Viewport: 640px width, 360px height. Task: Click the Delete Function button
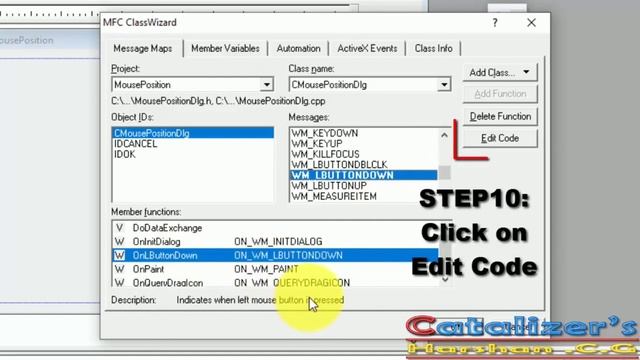[500, 116]
